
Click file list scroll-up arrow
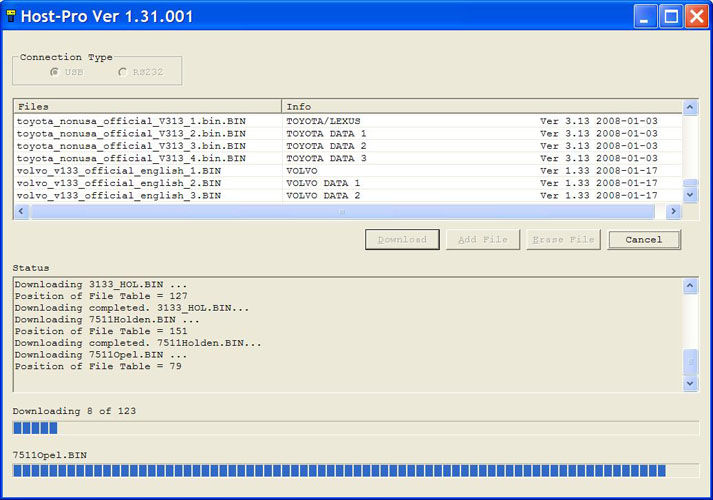click(690, 107)
